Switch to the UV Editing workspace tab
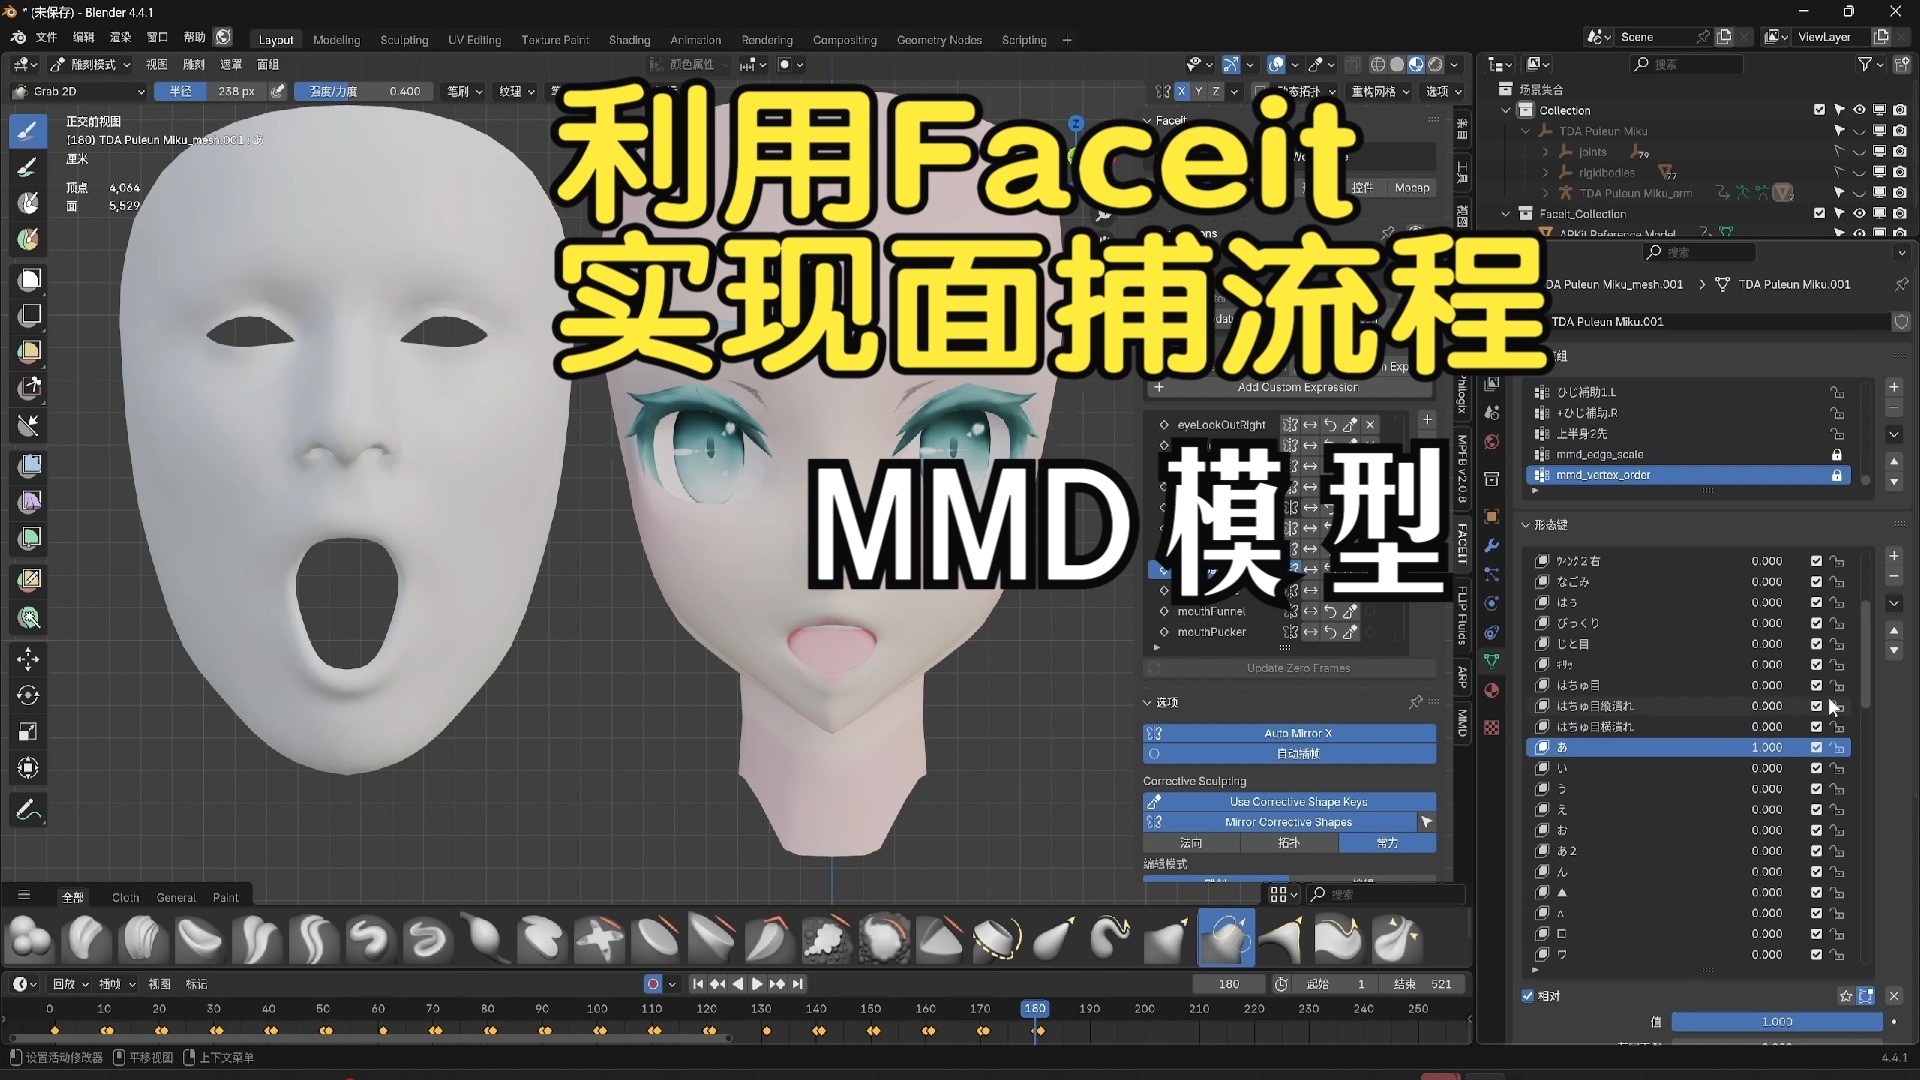Viewport: 1920px width, 1080px height. point(475,40)
